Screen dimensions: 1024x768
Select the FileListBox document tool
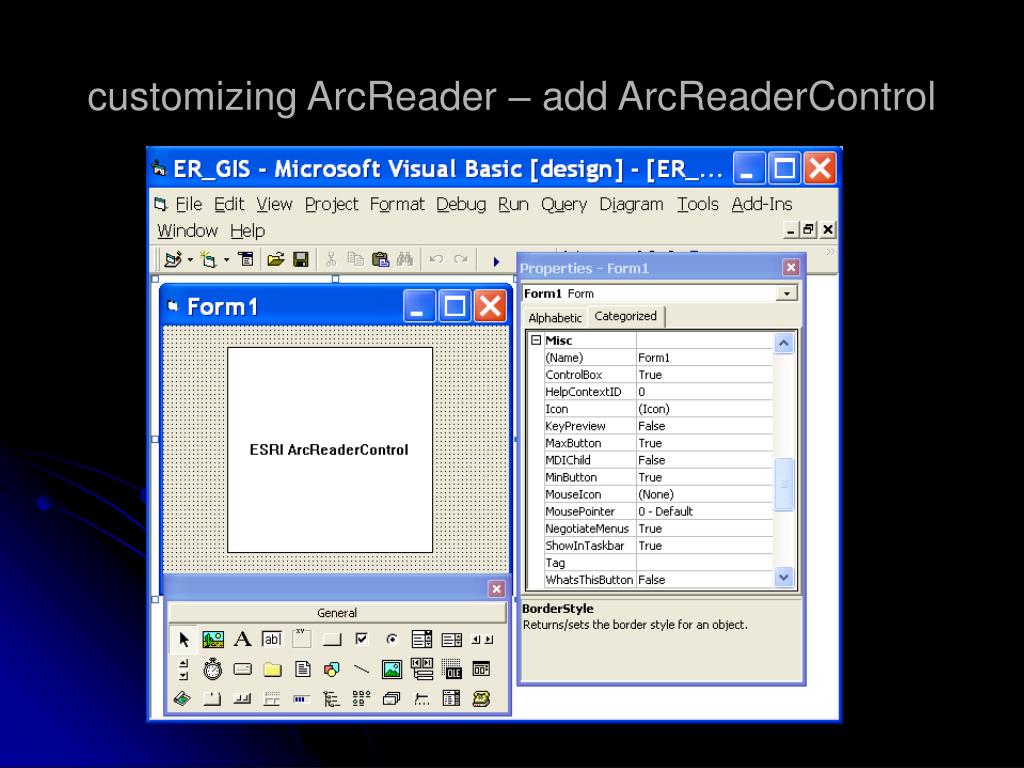click(302, 669)
